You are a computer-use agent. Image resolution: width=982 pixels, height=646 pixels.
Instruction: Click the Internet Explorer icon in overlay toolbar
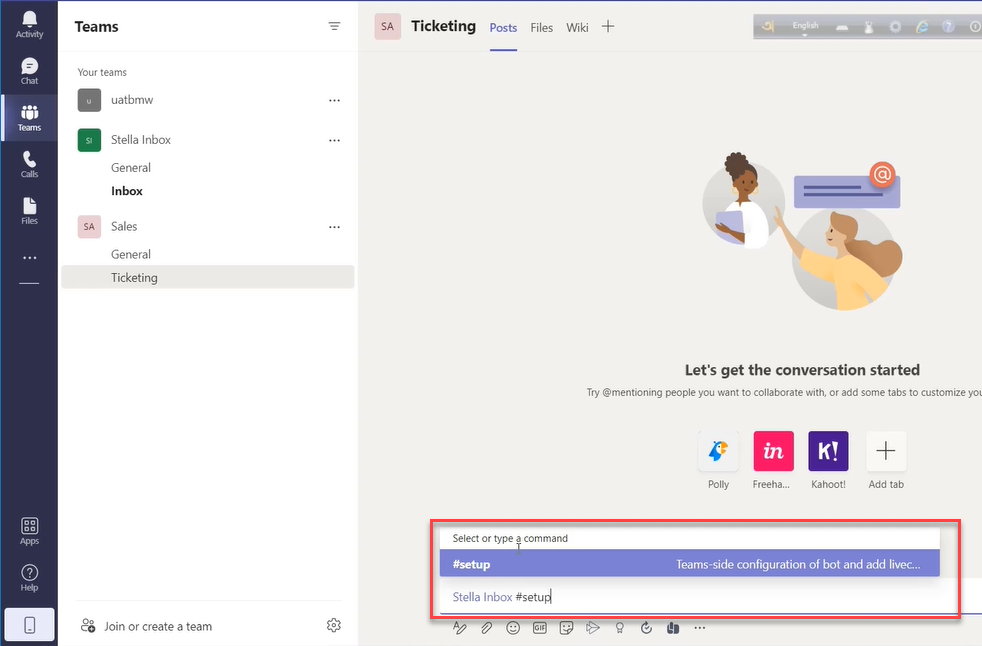tap(922, 27)
